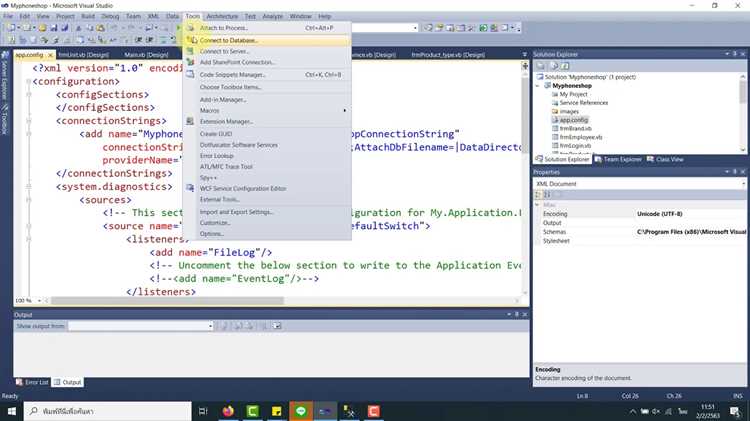Screen dimensions: 750x421
Task: Click Add SharePoint Connection entry
Action: point(267,62)
